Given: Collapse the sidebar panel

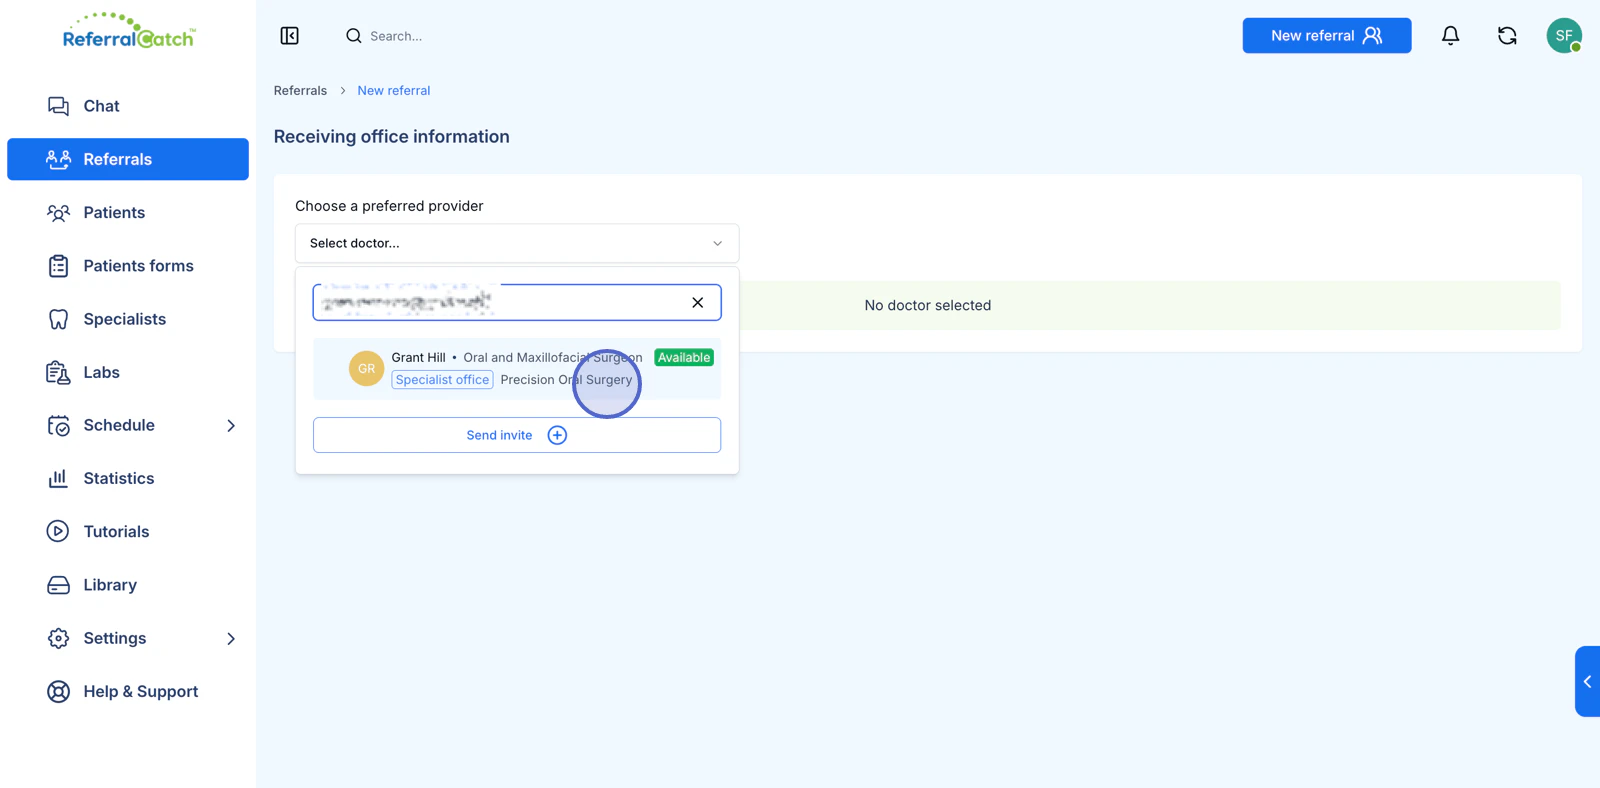Looking at the screenshot, I should point(290,36).
